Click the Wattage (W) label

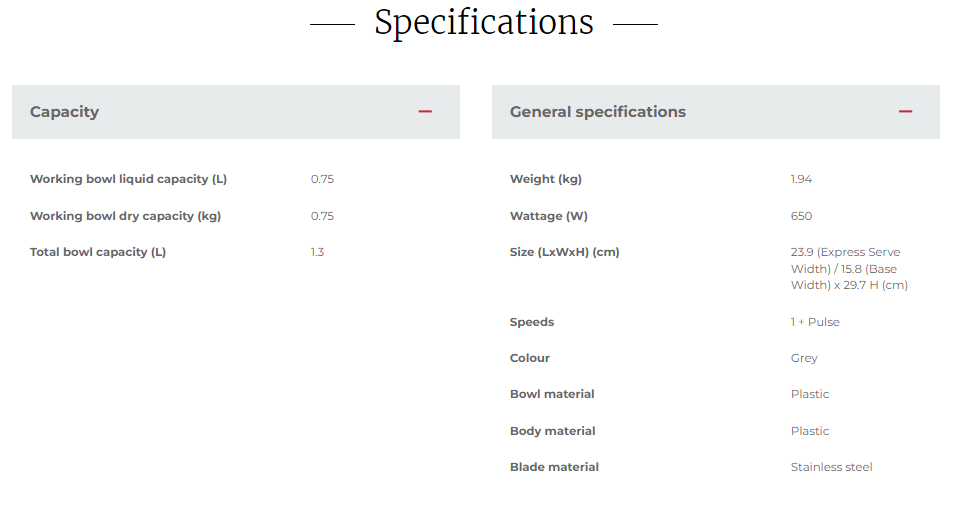tap(549, 216)
